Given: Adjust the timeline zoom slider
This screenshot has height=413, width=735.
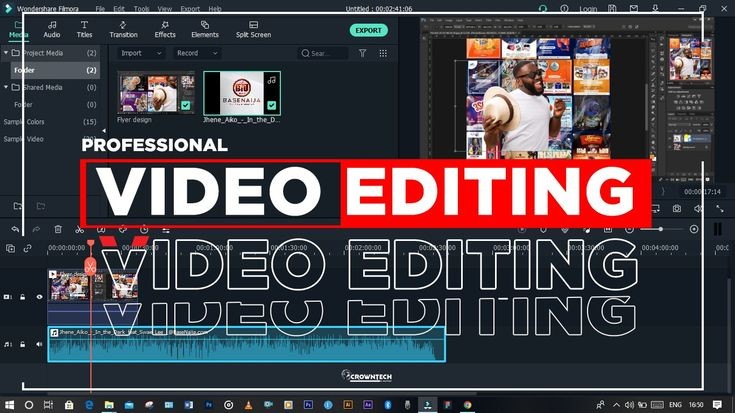Looking at the screenshot, I should 661,229.
